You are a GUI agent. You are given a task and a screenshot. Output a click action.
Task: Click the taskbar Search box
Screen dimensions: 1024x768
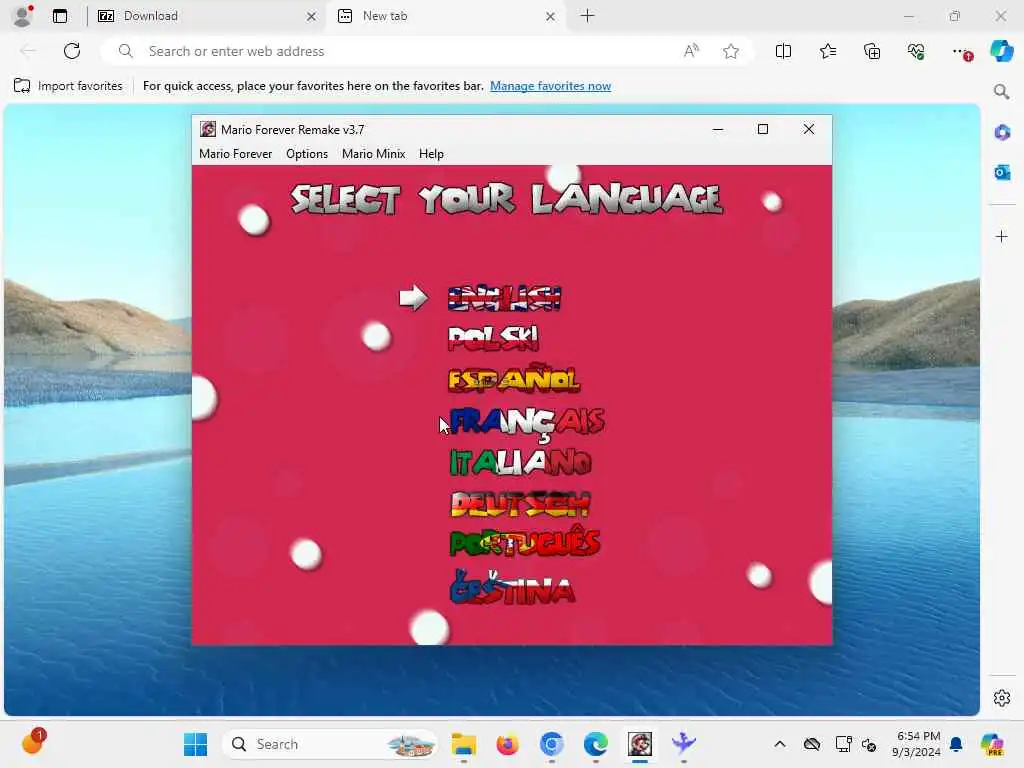point(330,744)
